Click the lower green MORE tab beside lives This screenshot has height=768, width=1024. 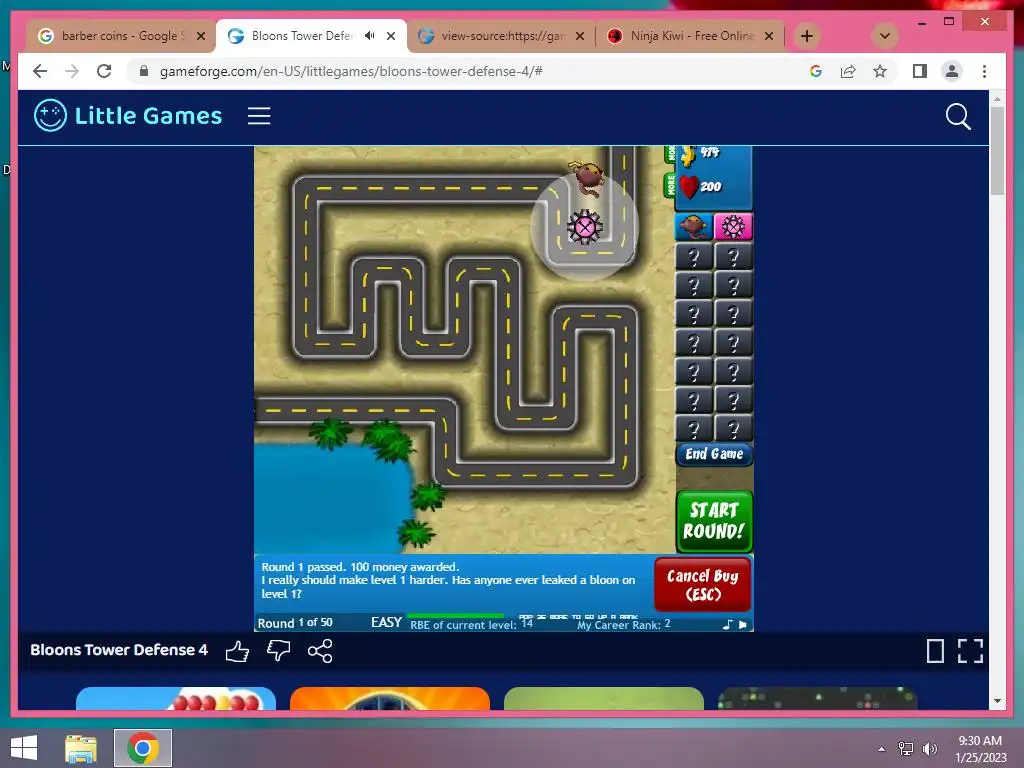point(671,185)
